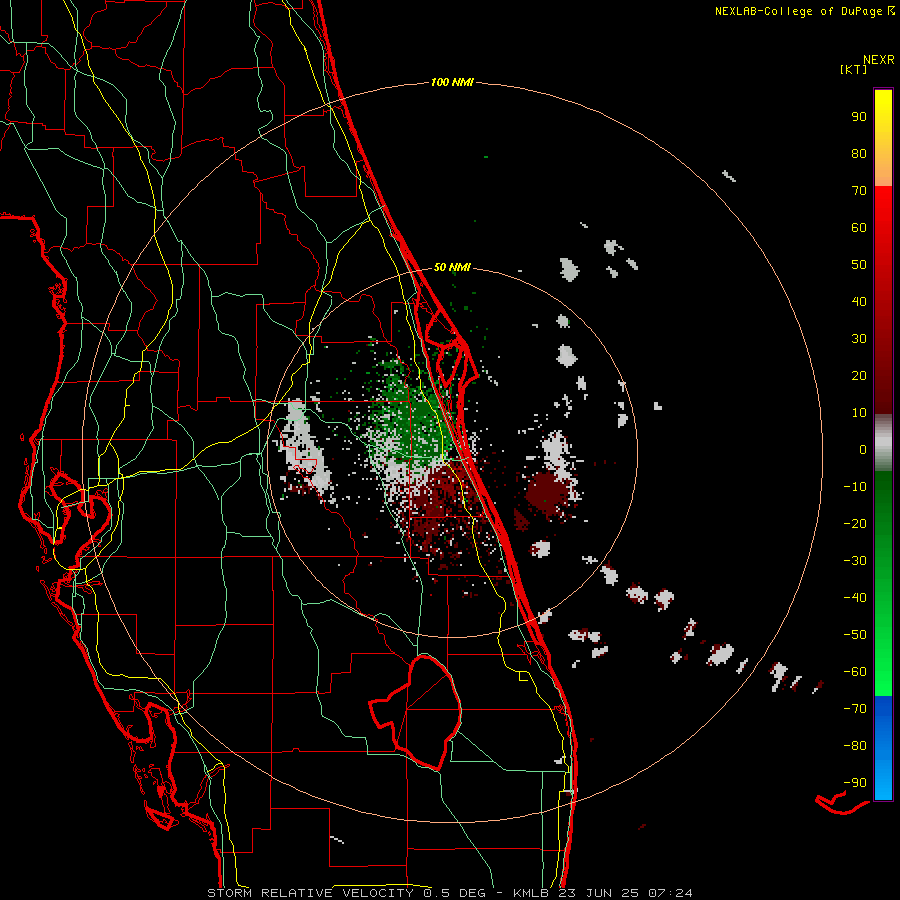Click the 50 value on the velocity scale
The height and width of the screenshot is (900, 900).
[x=859, y=265]
